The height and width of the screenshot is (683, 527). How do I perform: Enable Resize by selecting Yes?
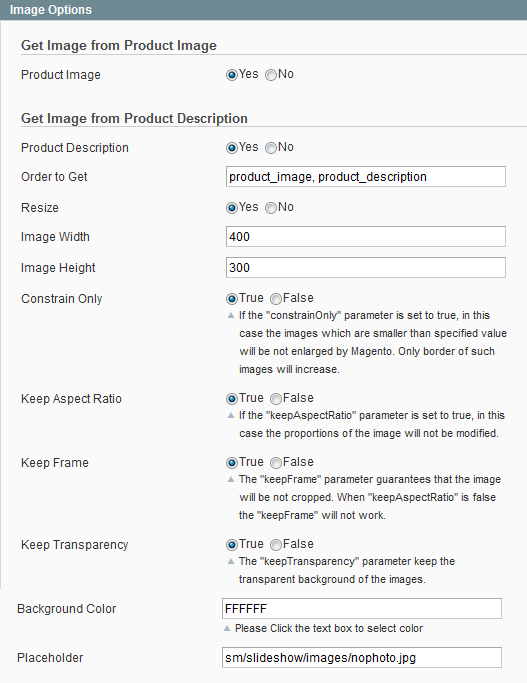click(232, 208)
